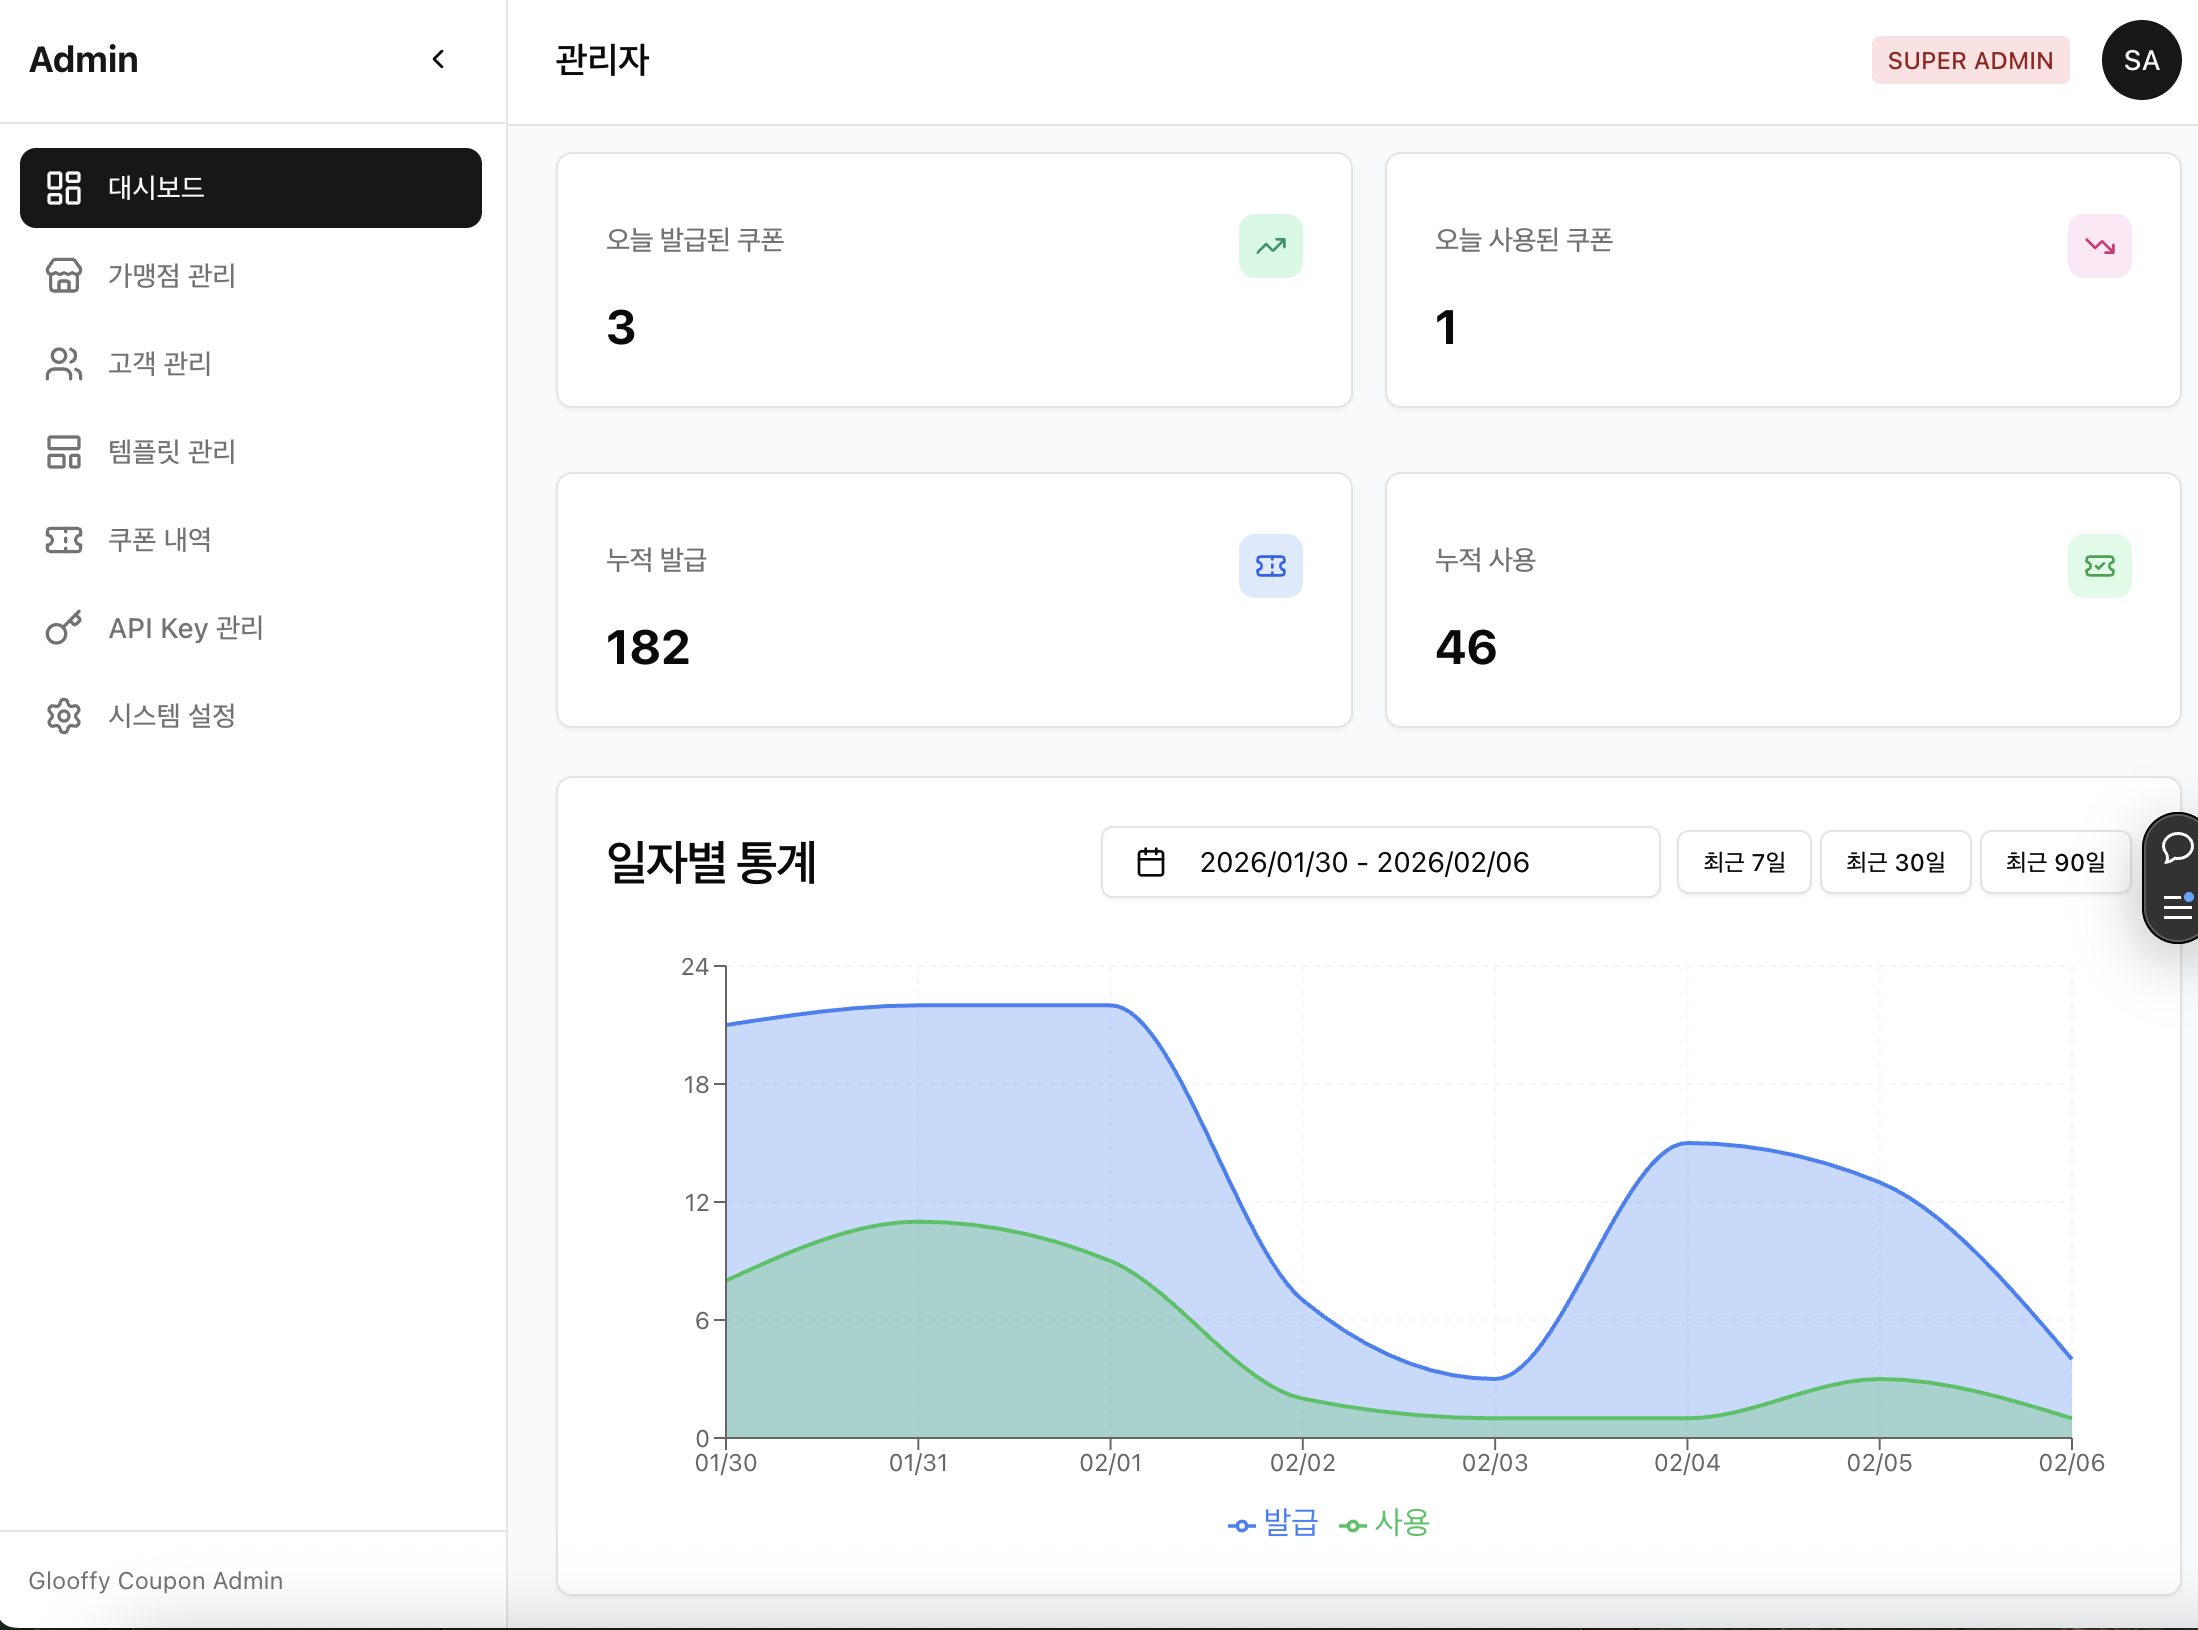Collapse the Admin sidebar with the chevron

(x=438, y=59)
